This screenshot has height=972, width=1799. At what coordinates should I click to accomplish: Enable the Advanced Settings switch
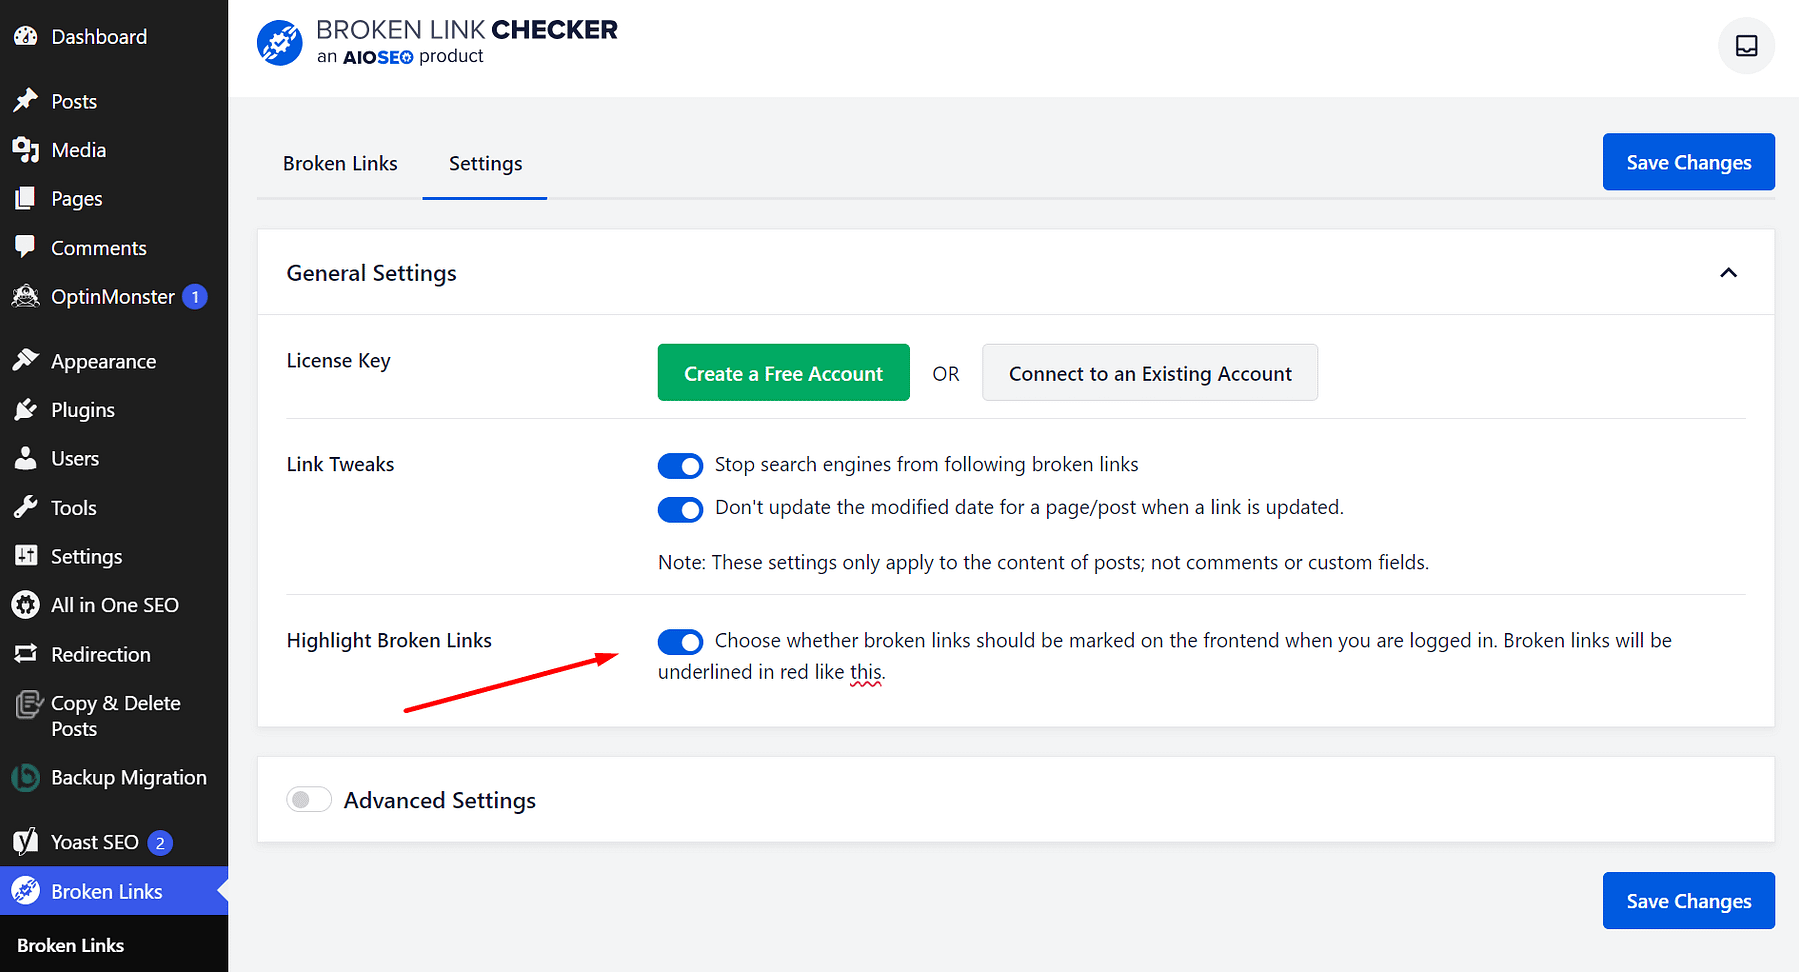[x=308, y=799]
